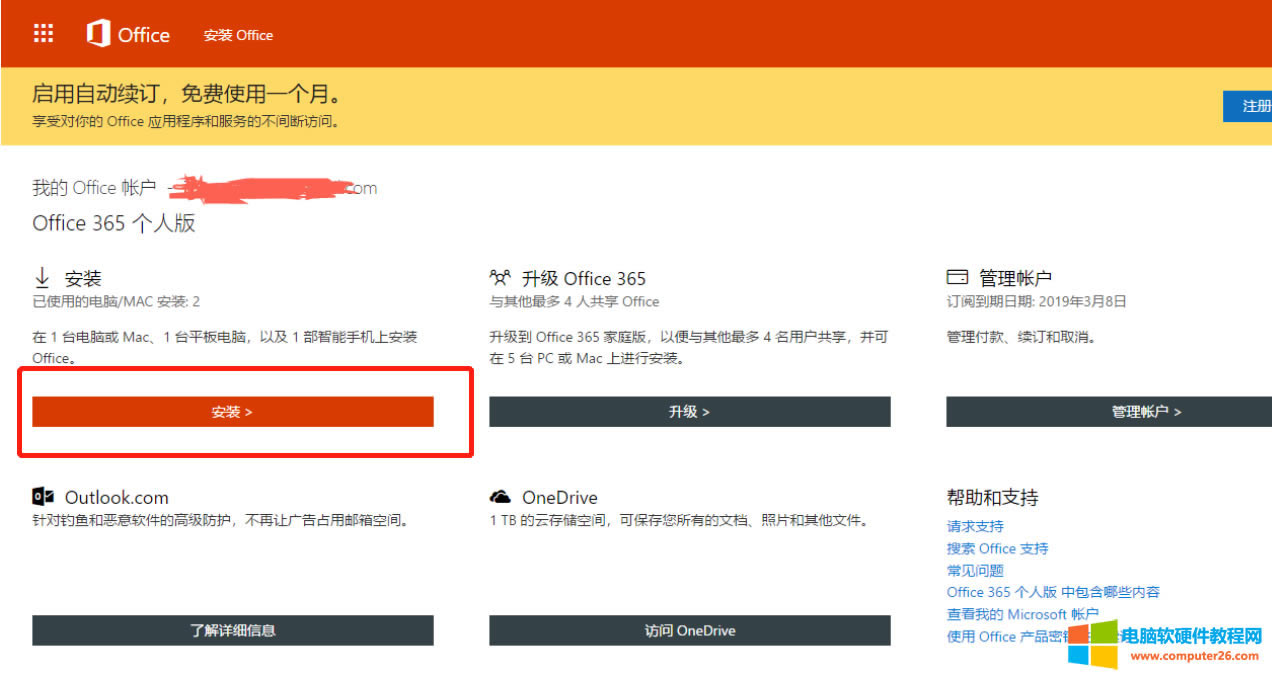Open the 常见问题 link
This screenshot has height=676, width=1272.
tap(975, 570)
